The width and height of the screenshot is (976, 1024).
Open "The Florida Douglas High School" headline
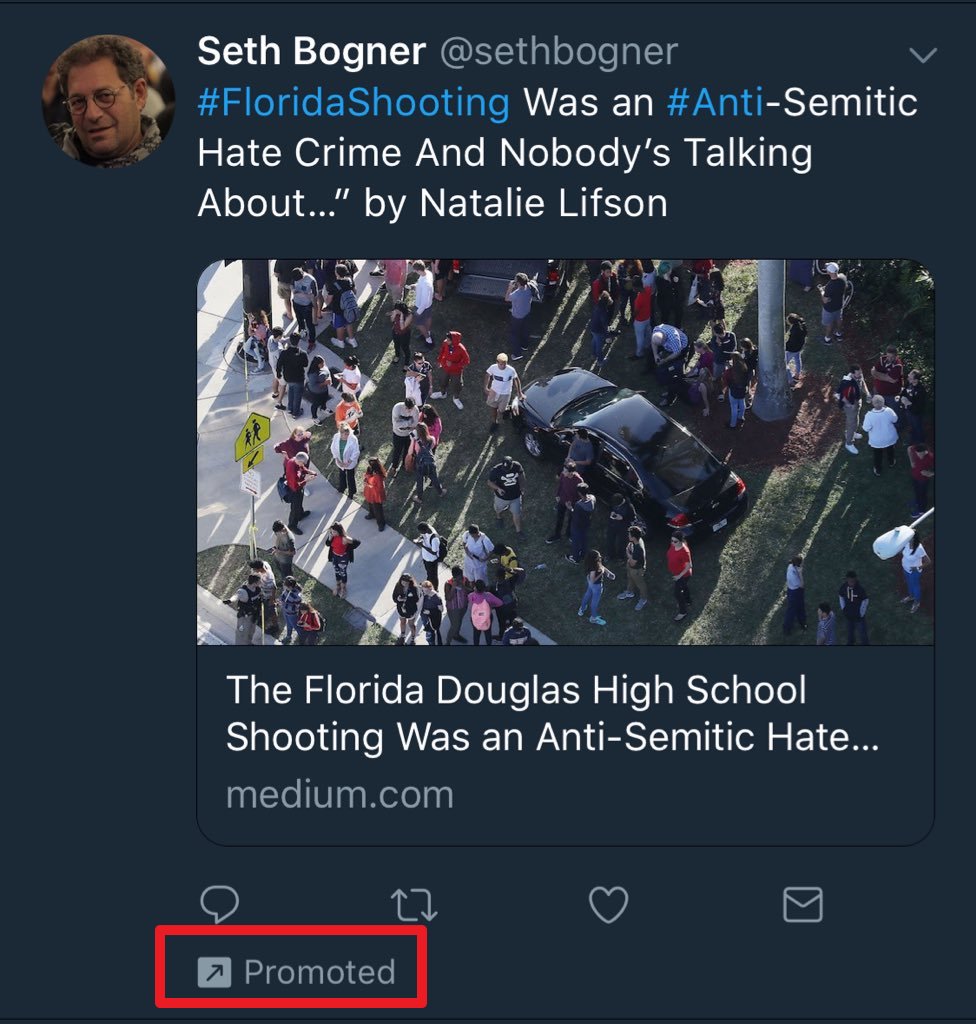pos(516,690)
